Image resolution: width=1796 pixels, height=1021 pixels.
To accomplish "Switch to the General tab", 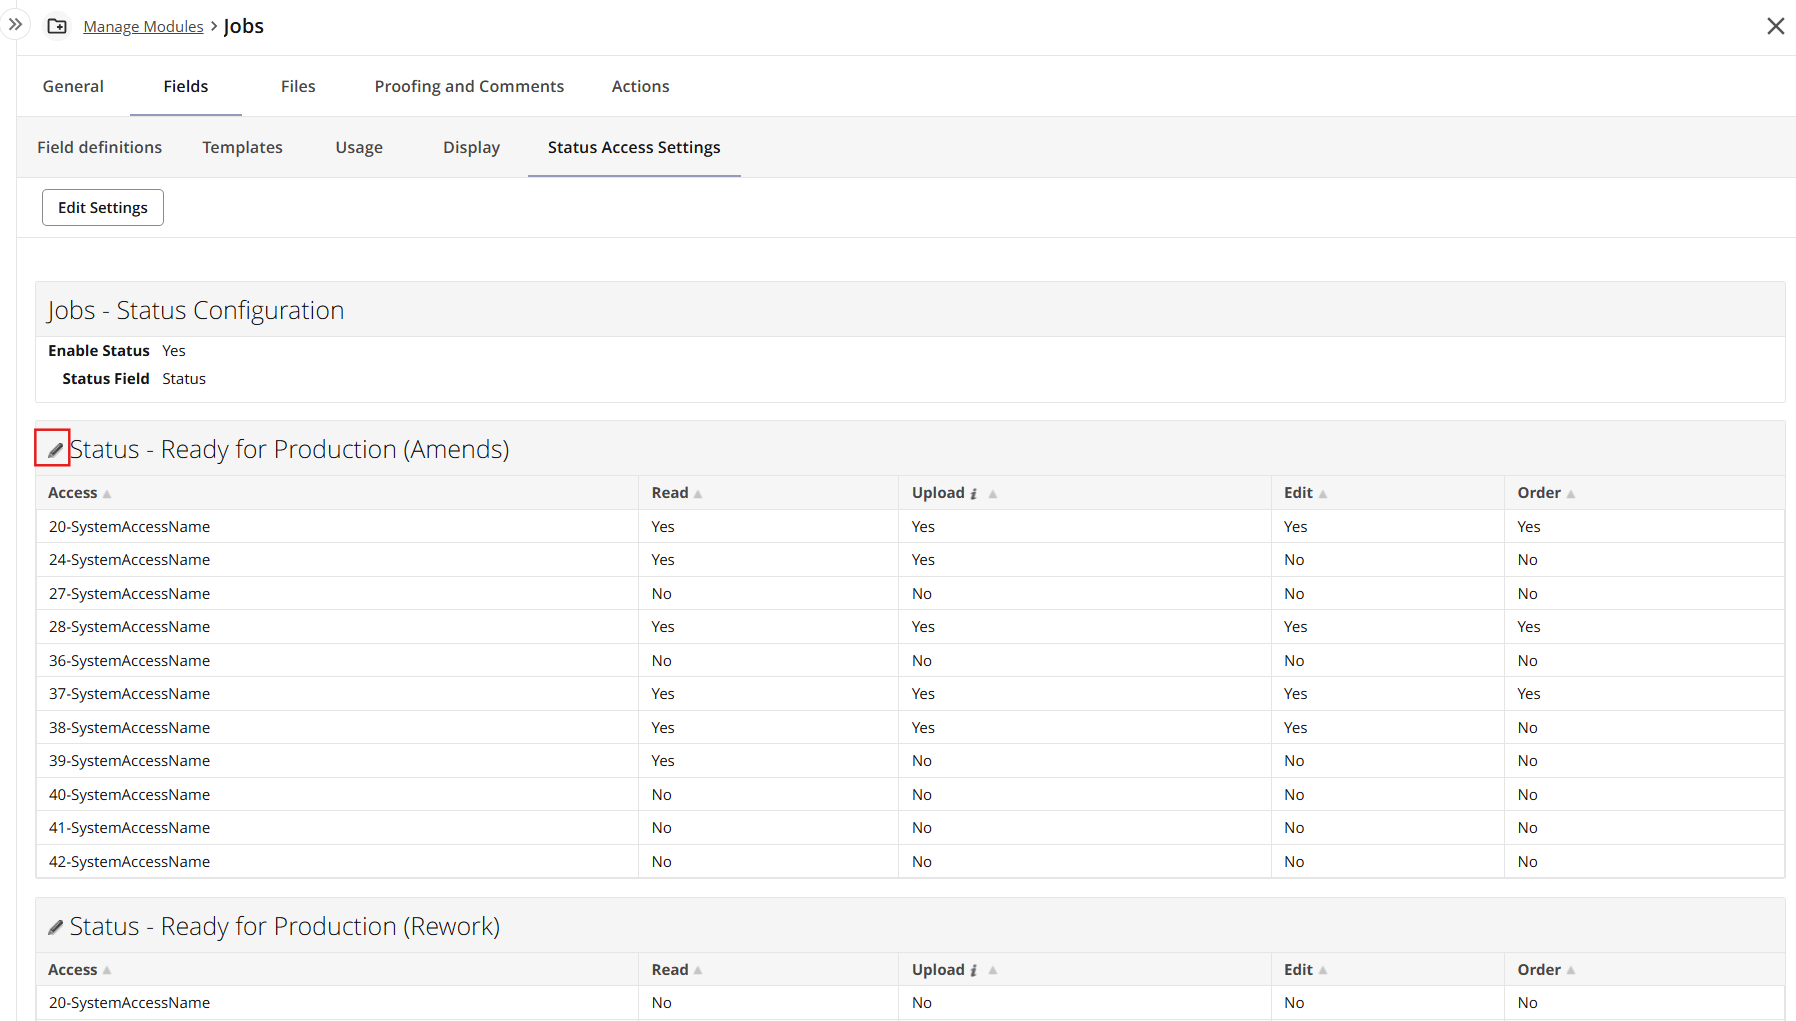I will click(73, 86).
